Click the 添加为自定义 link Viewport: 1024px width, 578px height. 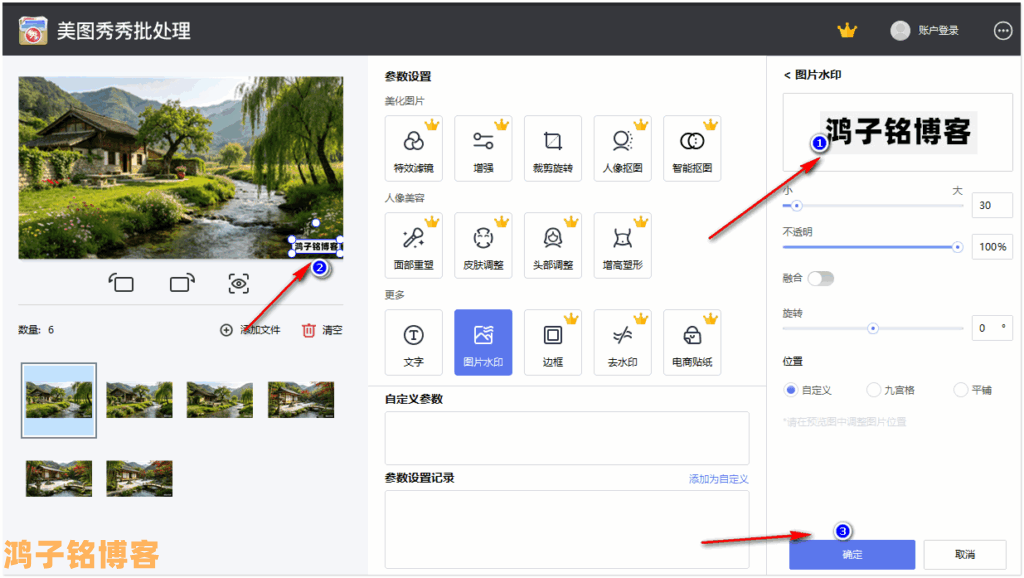coord(718,479)
